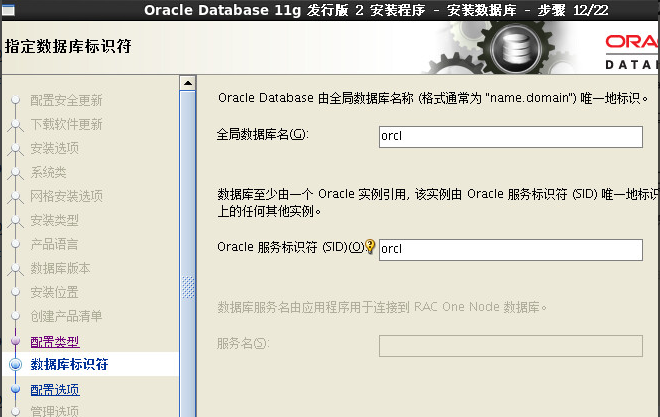This screenshot has width=660, height=417.
Task: Select the 下载软件更新 step
Action: point(67,124)
